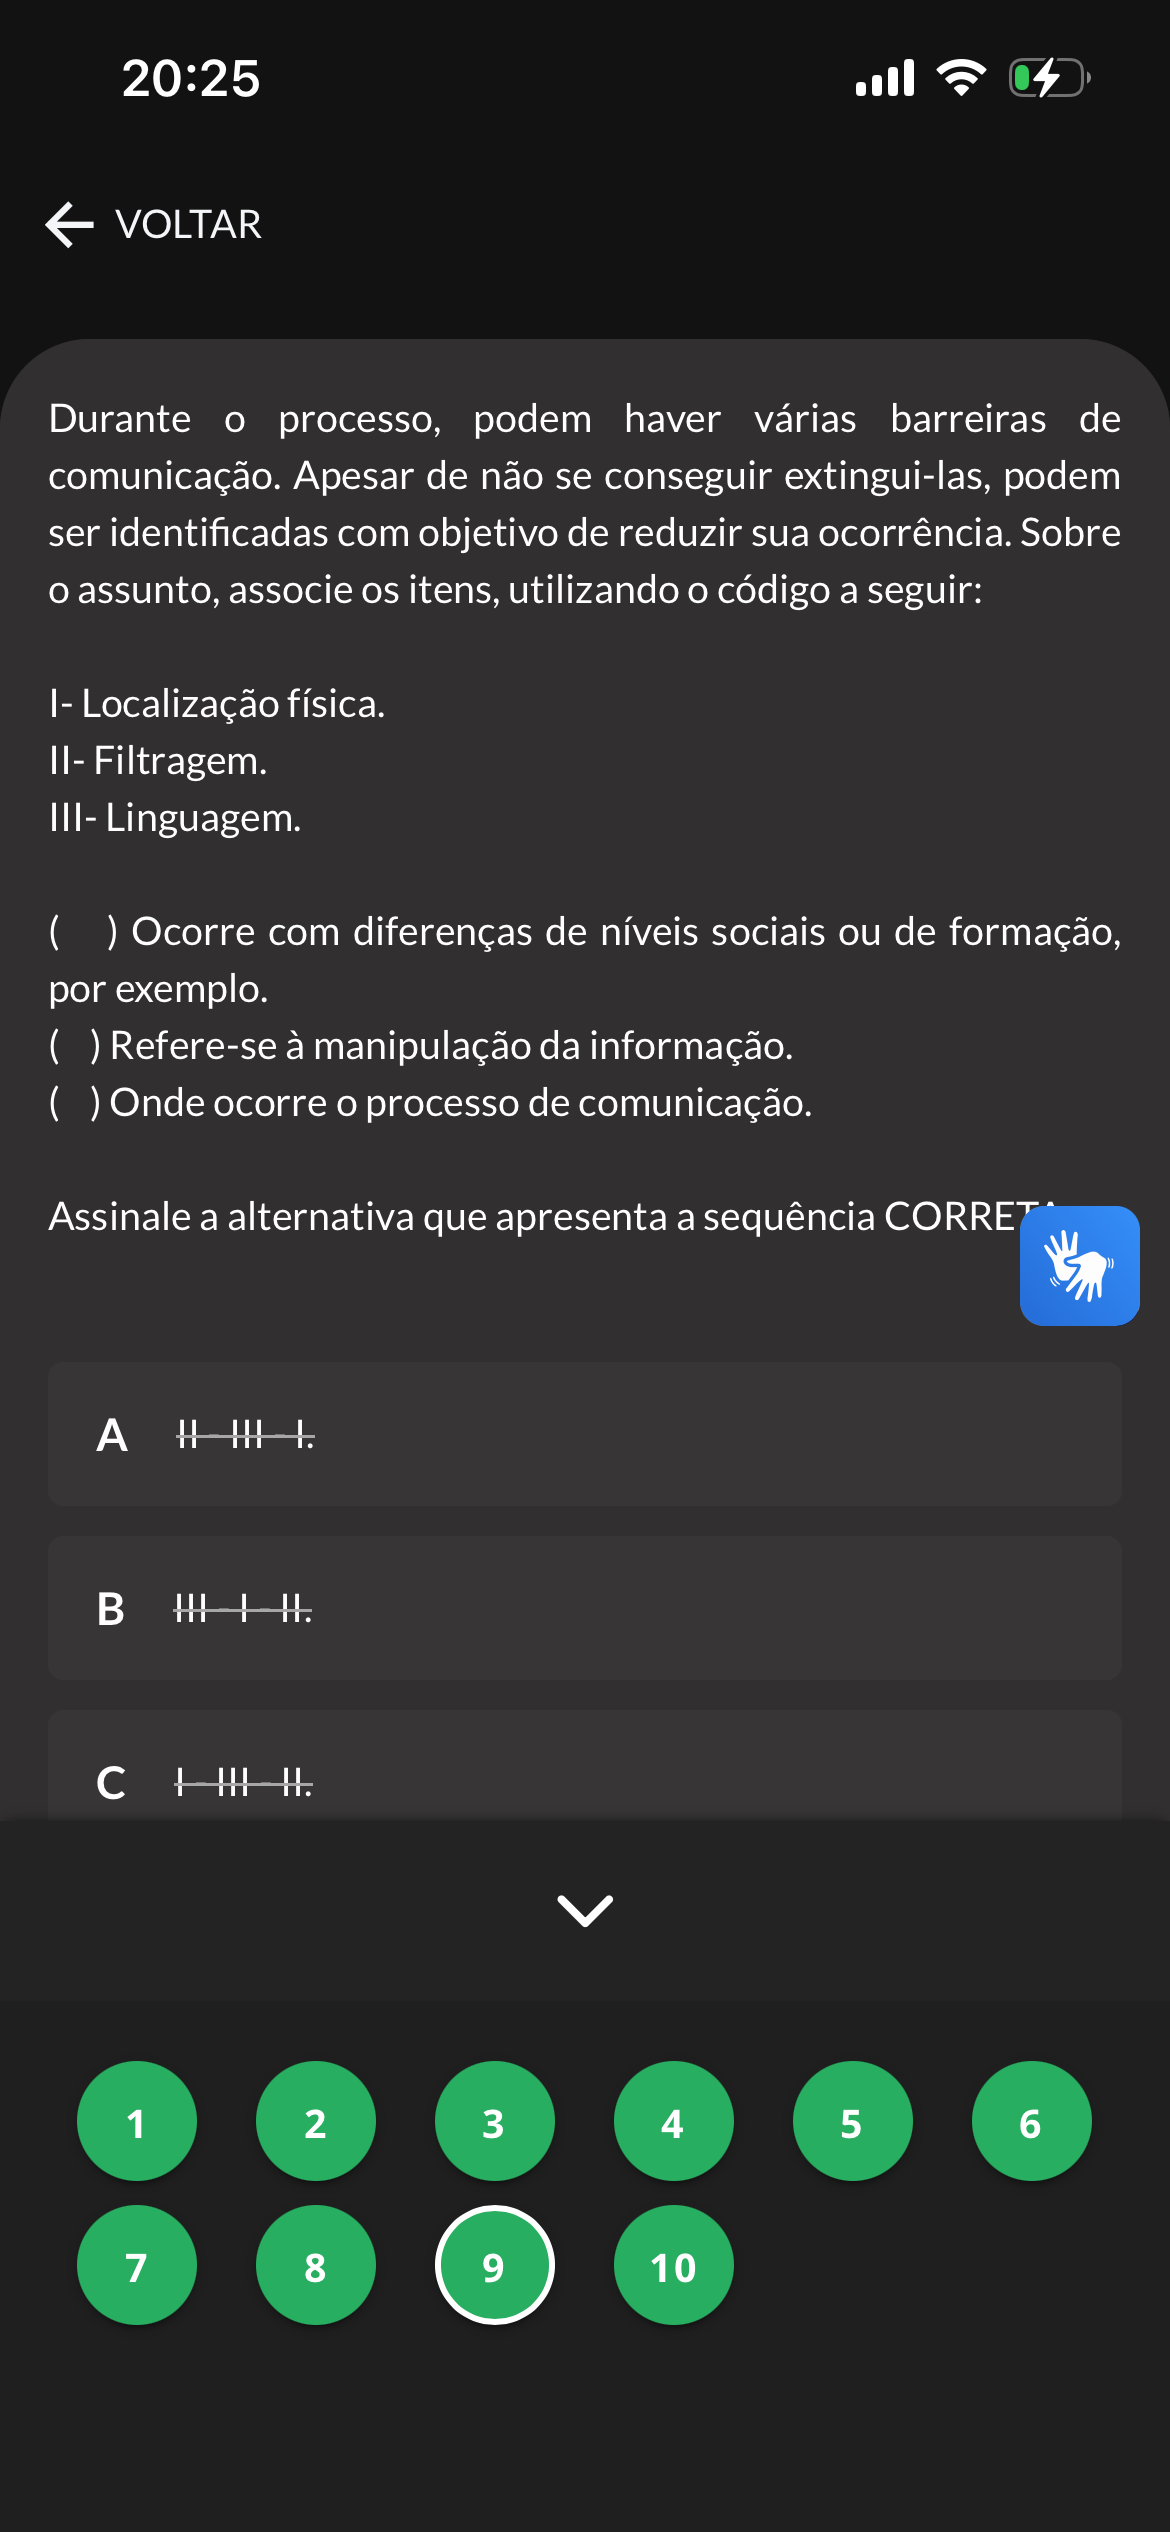Image resolution: width=1170 pixels, height=2532 pixels.
Task: Go to question 10
Action: (674, 2265)
